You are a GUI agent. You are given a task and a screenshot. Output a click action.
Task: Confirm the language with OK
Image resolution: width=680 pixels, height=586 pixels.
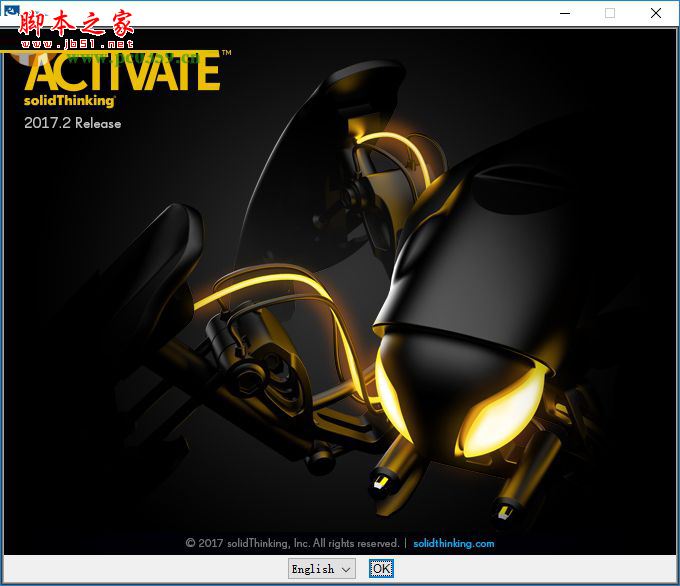click(381, 568)
